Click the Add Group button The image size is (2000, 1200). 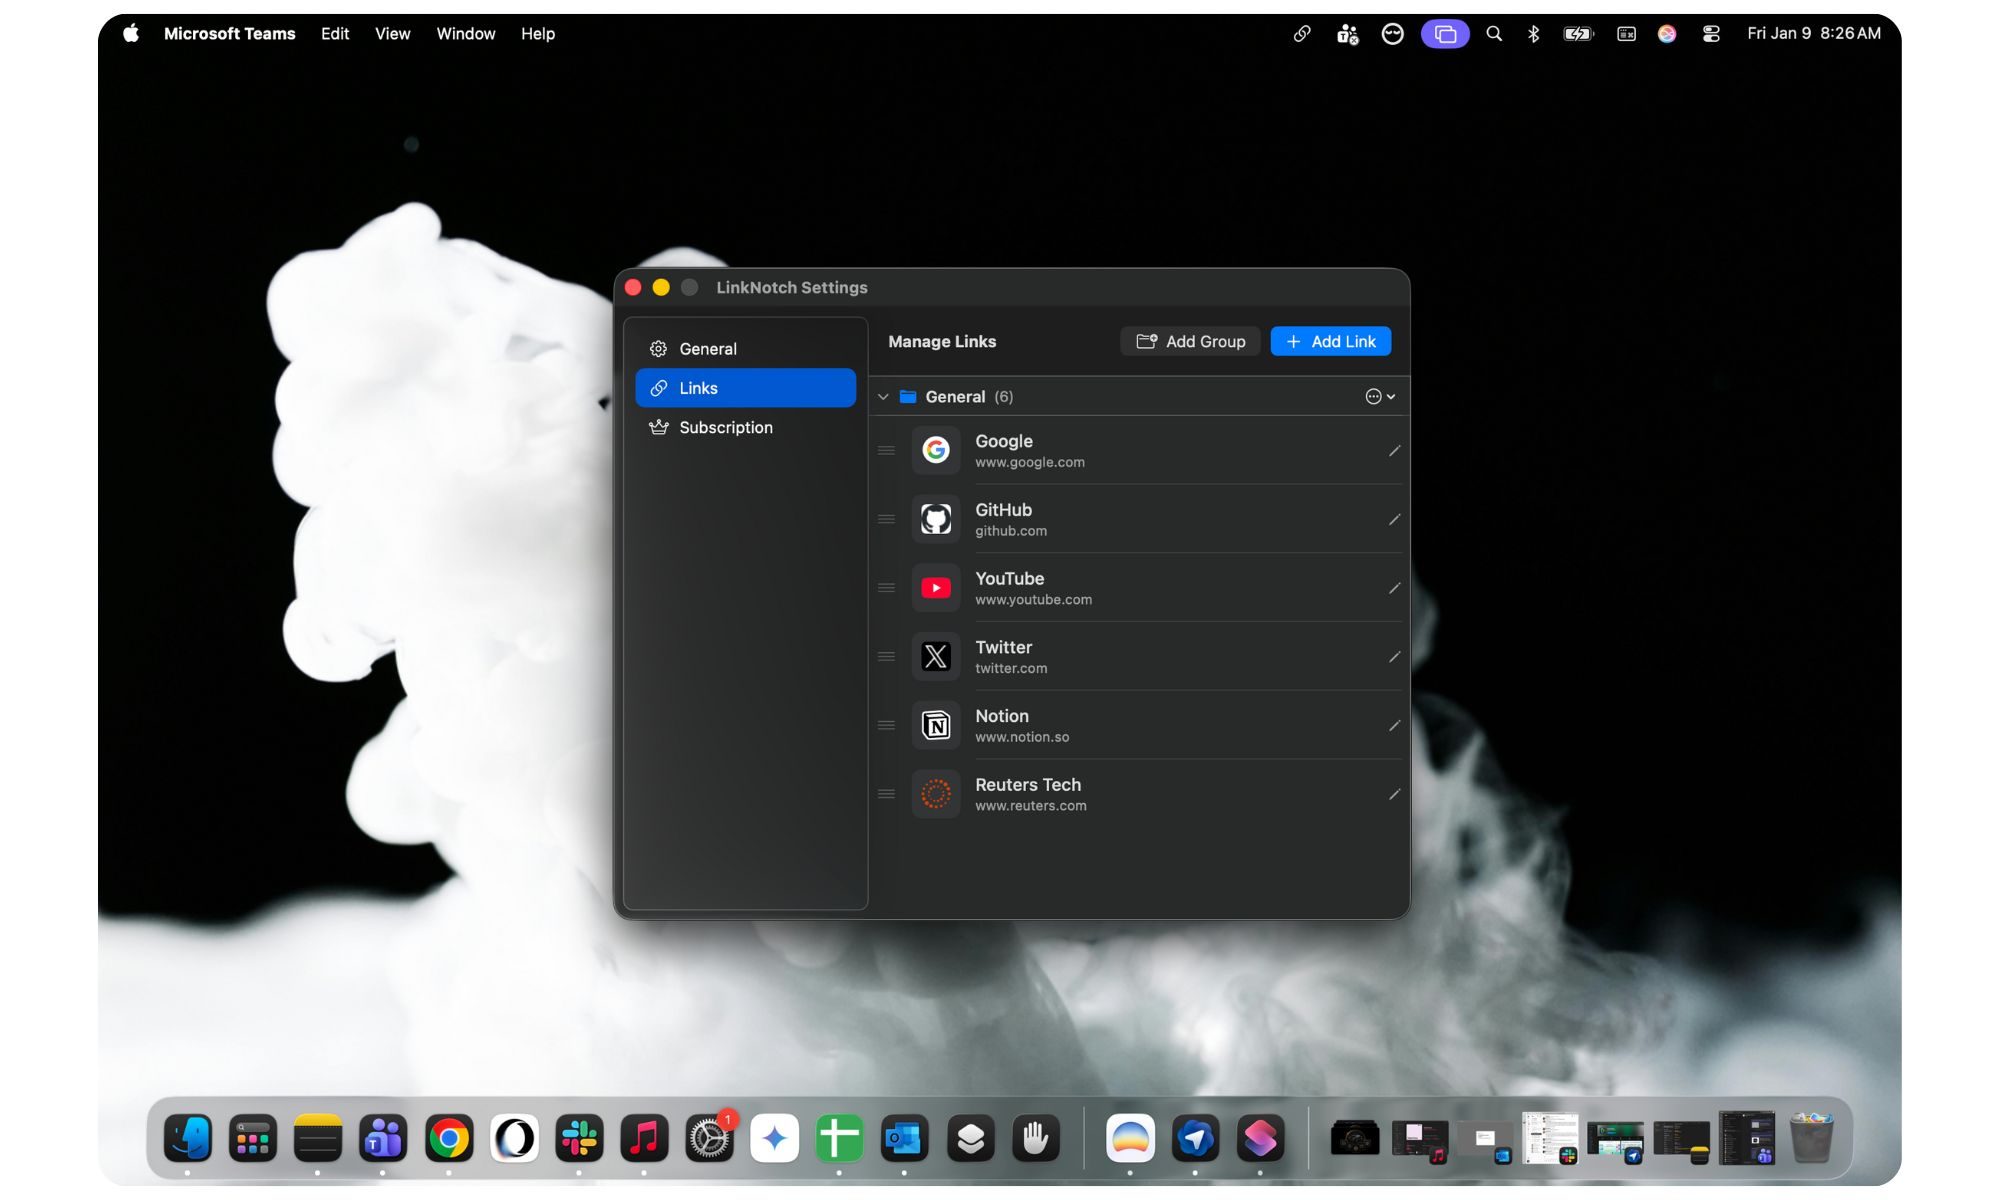click(x=1190, y=341)
